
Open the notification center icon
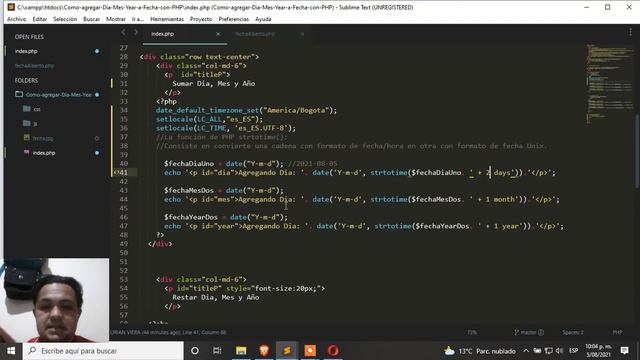click(624, 351)
